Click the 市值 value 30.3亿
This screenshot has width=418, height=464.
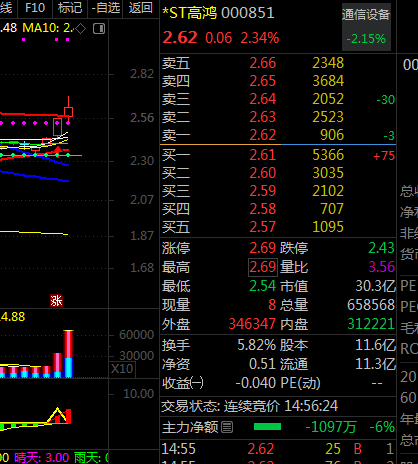coord(375,286)
